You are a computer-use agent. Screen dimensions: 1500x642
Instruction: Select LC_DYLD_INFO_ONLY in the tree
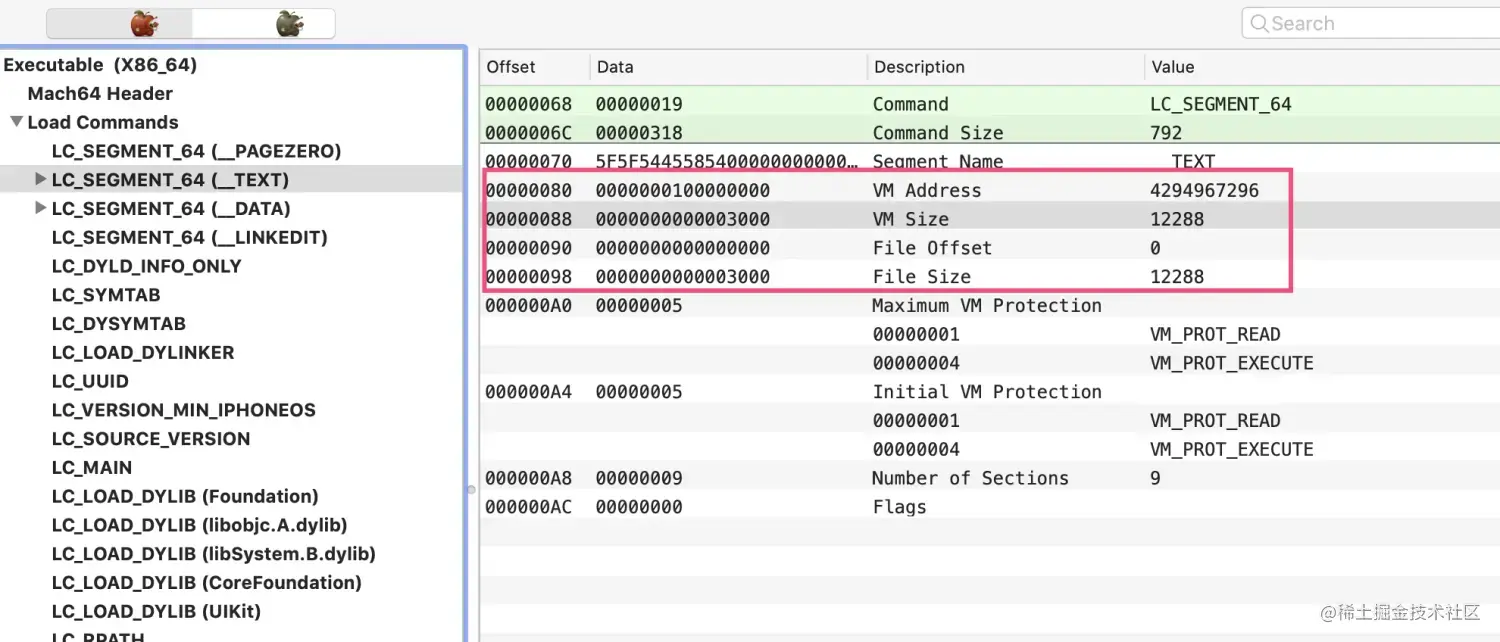click(x=146, y=266)
